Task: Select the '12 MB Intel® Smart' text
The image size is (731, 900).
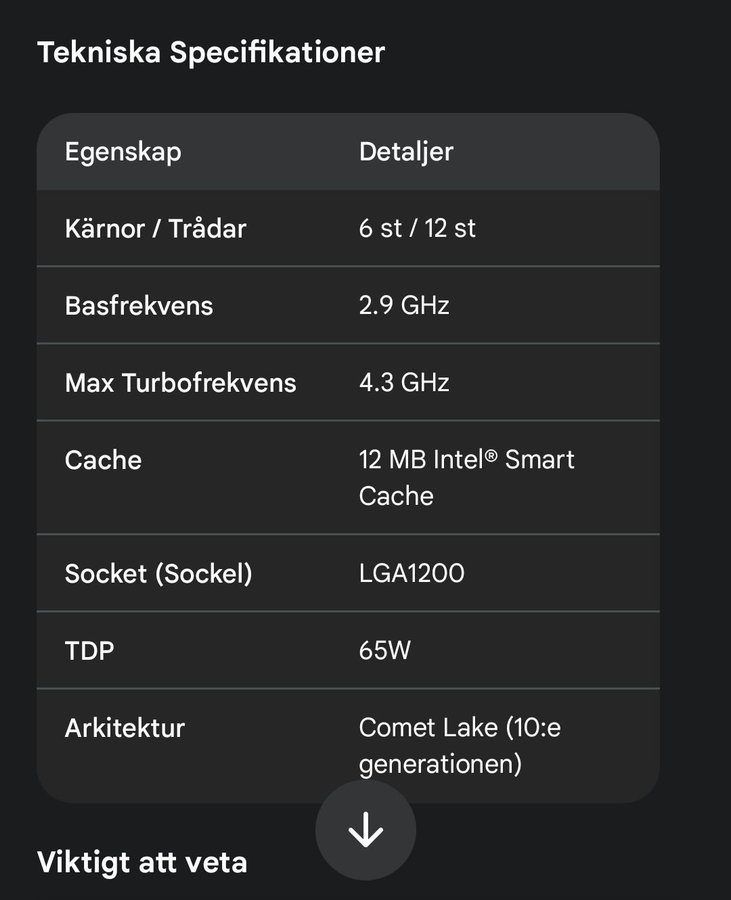Action: click(x=466, y=460)
